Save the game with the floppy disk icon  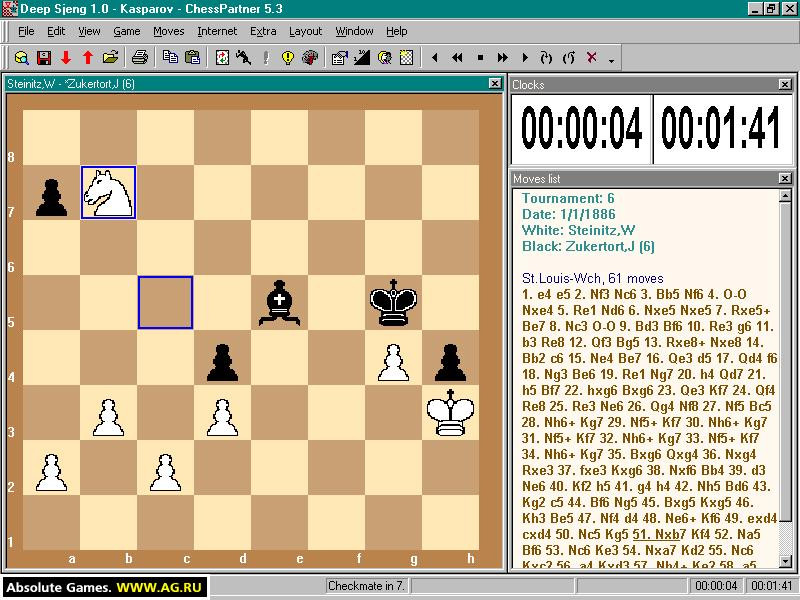pos(44,58)
